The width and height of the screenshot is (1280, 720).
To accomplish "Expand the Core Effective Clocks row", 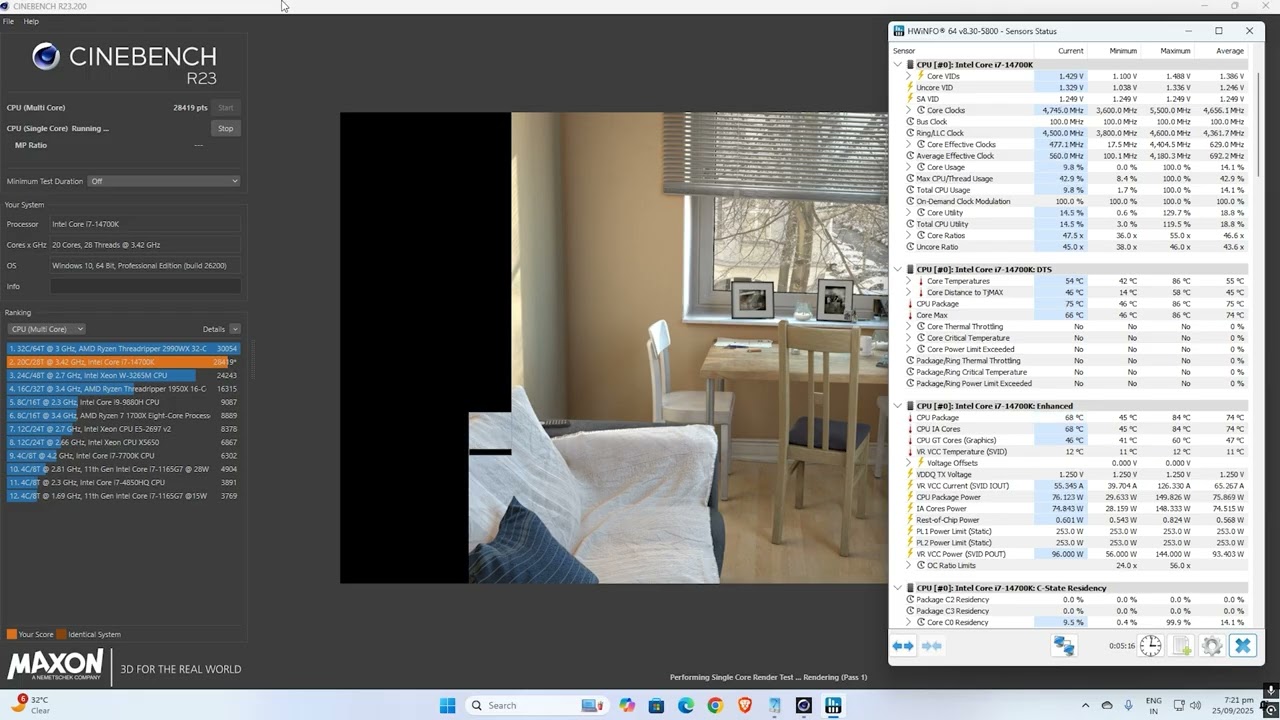I will 909,144.
